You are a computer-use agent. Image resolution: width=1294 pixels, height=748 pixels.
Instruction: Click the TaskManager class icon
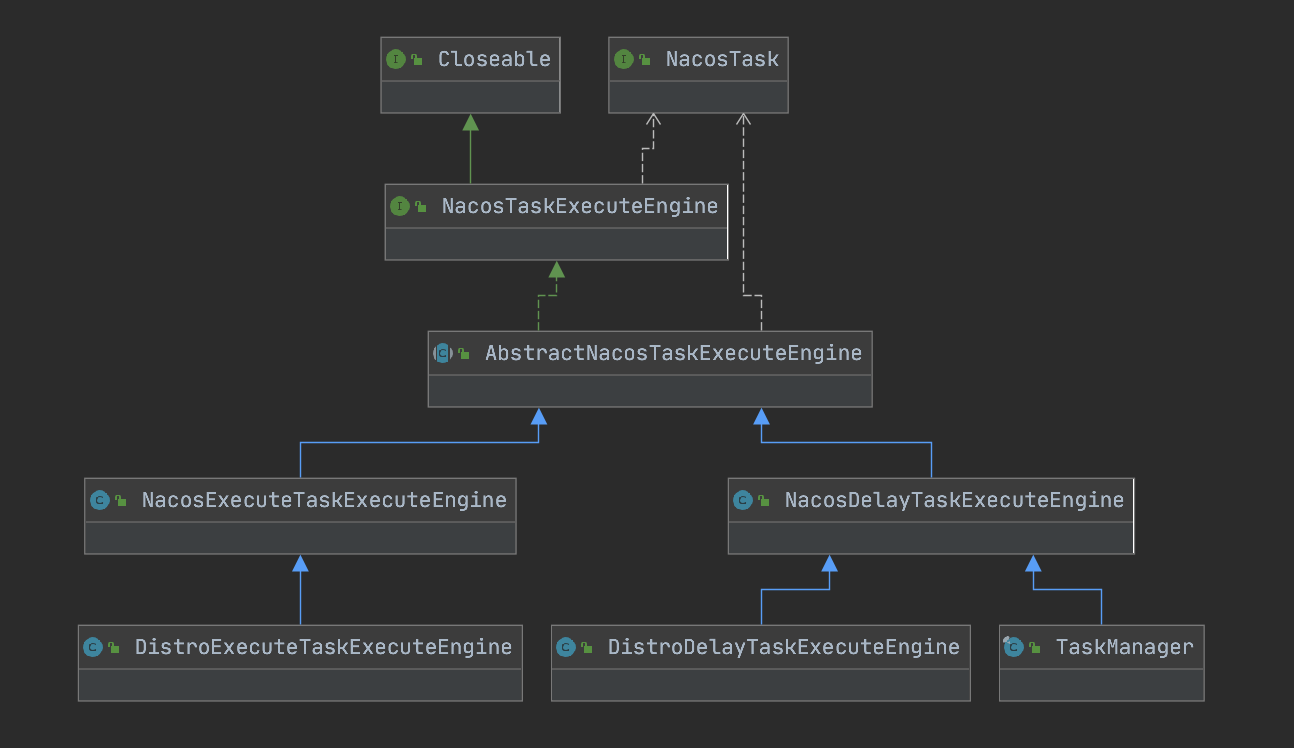coord(1013,647)
